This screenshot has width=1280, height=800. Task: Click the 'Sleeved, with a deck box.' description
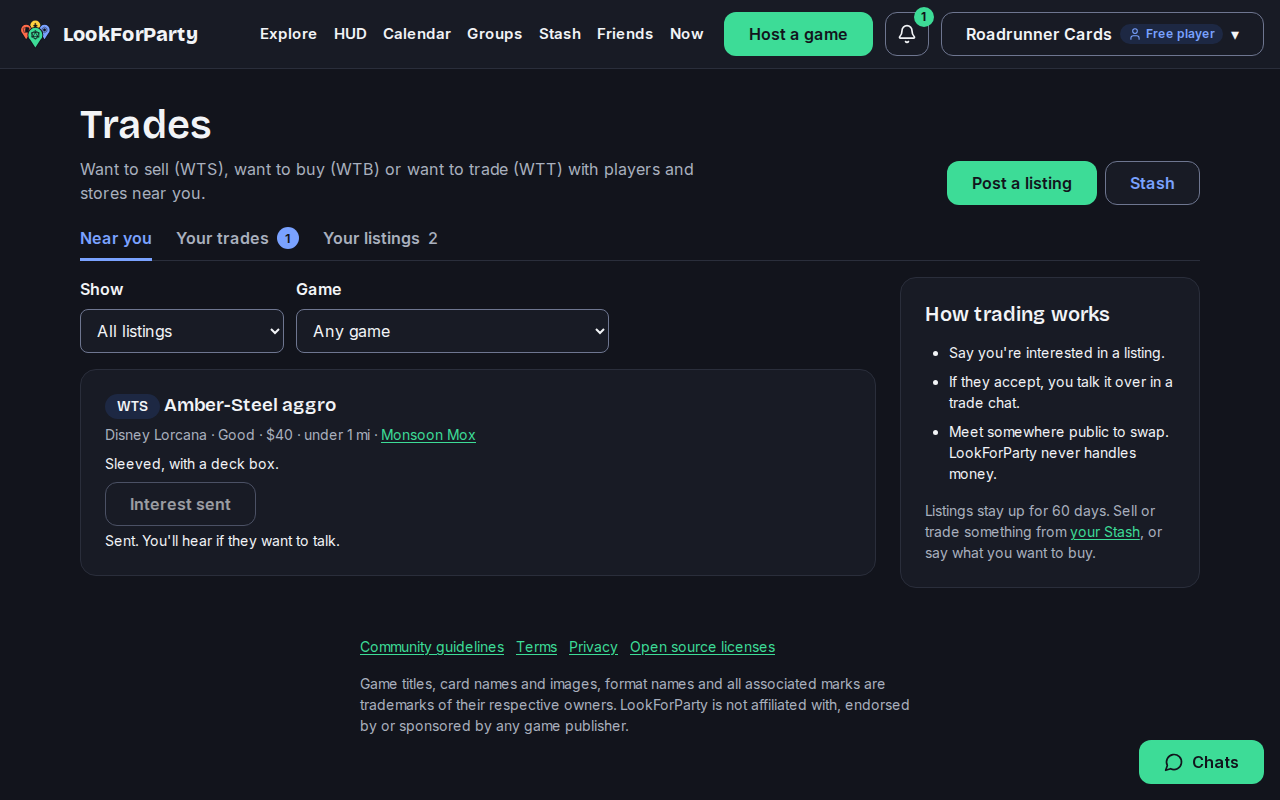(192, 464)
